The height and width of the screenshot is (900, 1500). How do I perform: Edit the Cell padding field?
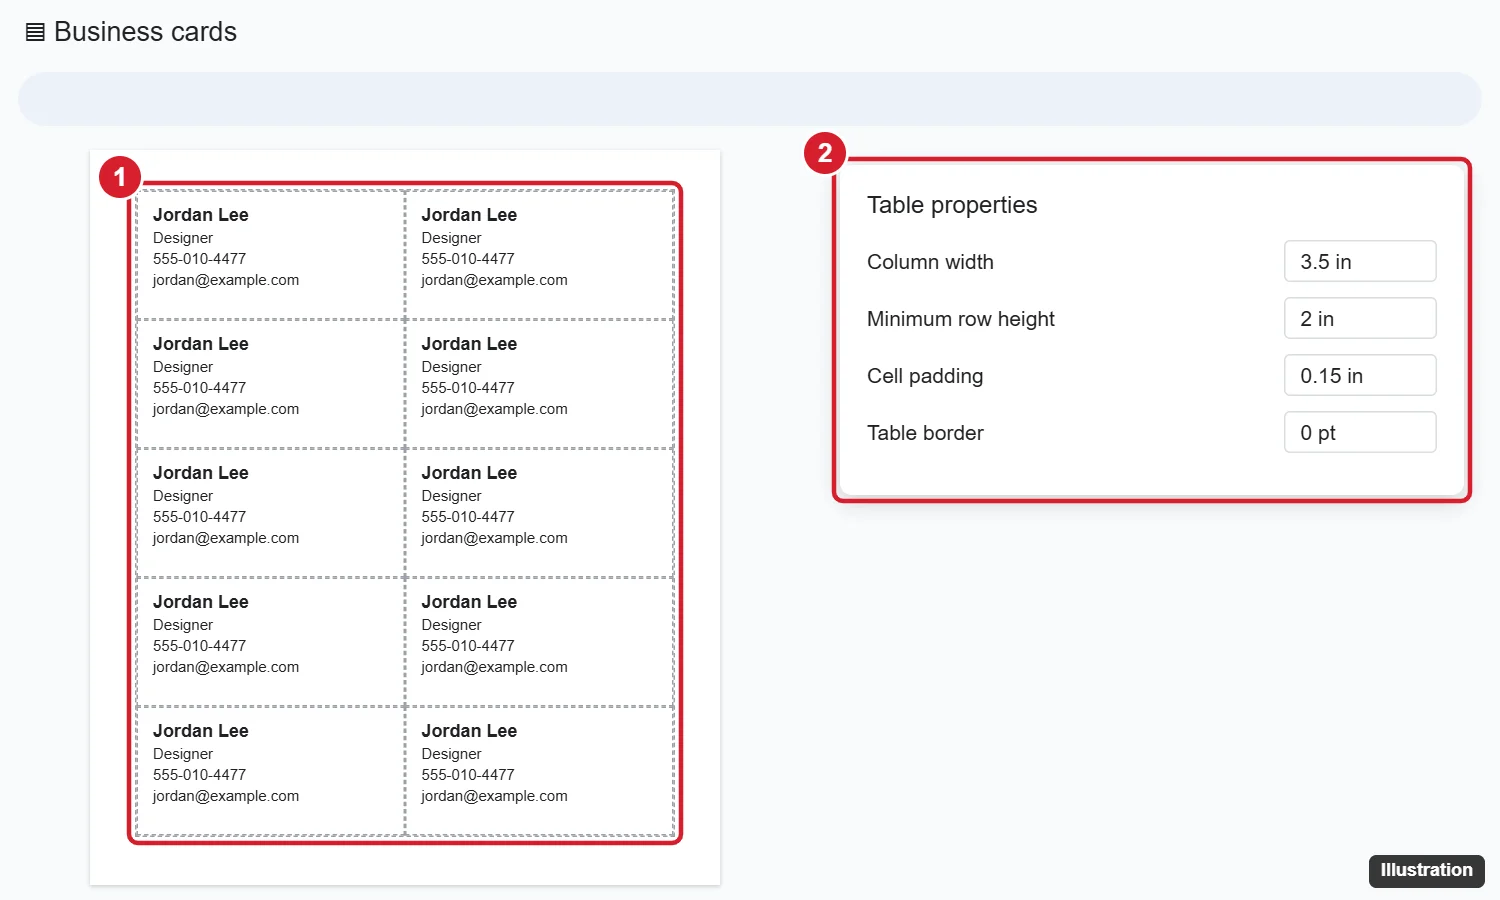click(1360, 376)
